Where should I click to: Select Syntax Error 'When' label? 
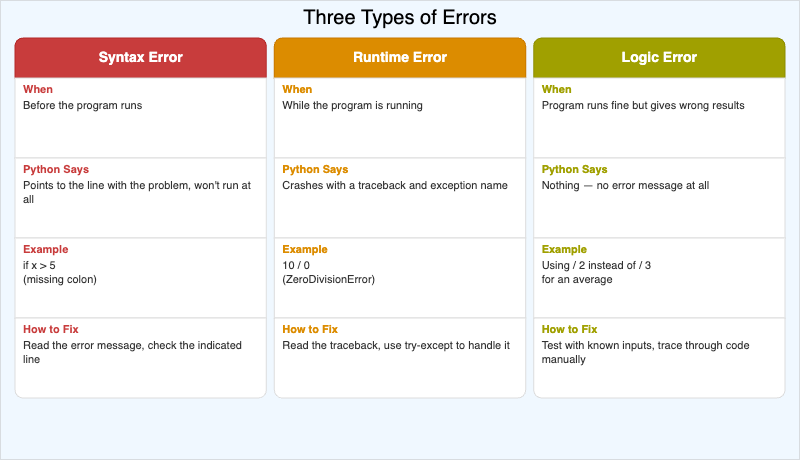[x=38, y=90]
